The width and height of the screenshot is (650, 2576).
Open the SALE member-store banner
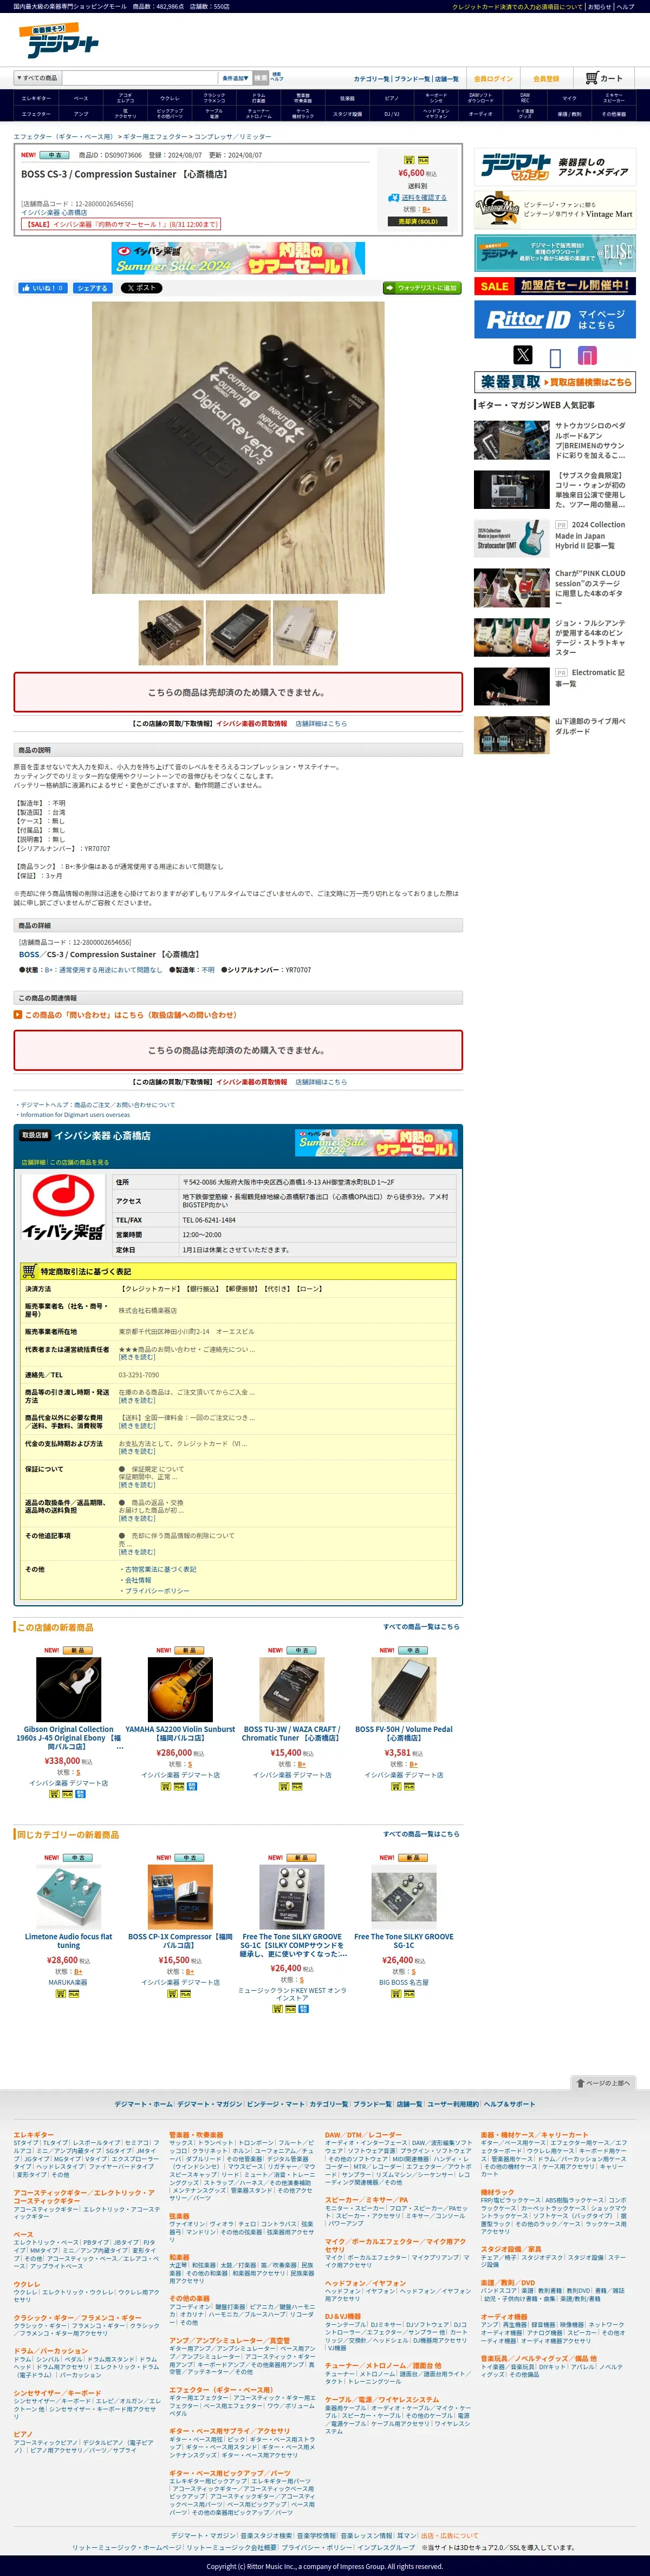point(555,286)
